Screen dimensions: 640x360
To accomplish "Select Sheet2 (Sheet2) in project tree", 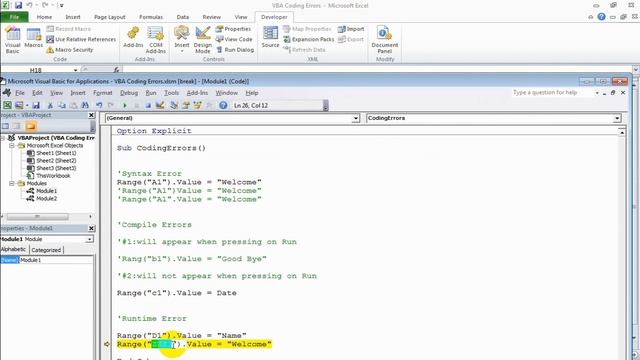I will [56, 161].
